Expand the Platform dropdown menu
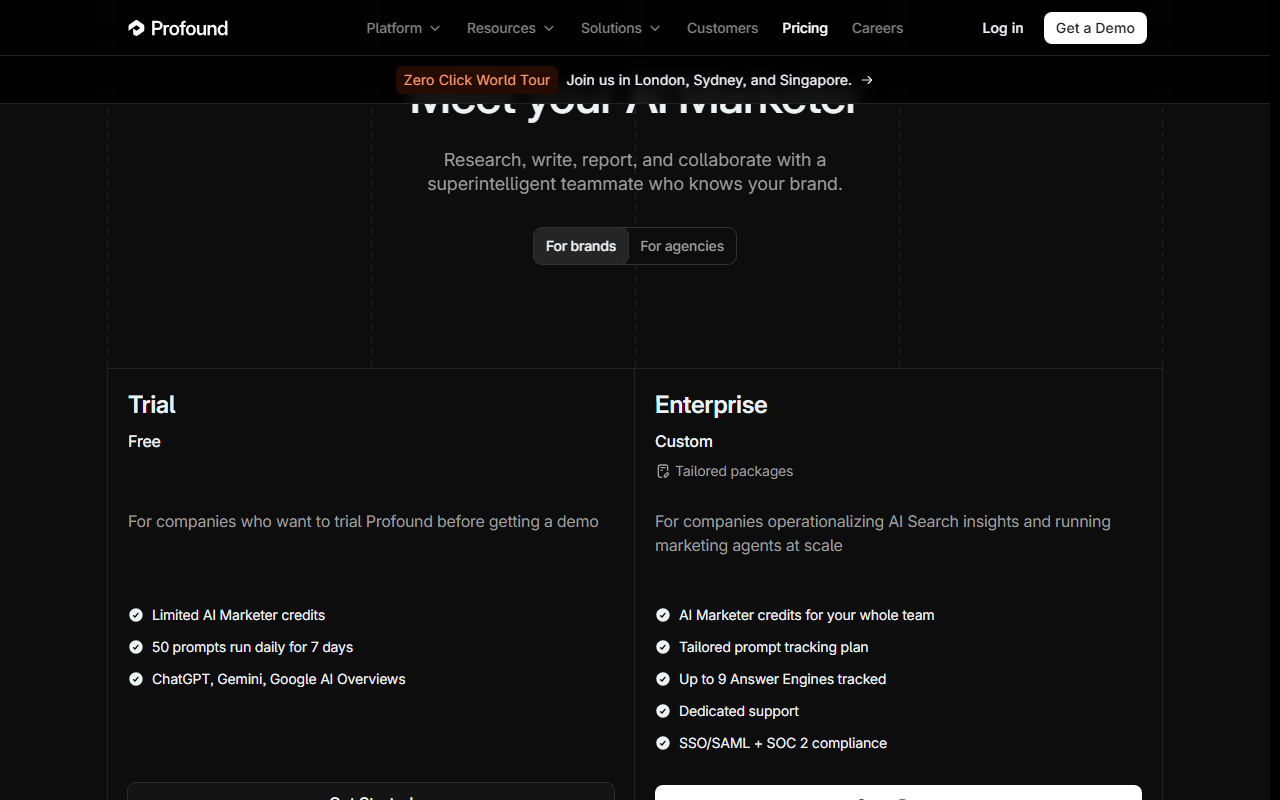This screenshot has width=1280, height=800. (403, 28)
